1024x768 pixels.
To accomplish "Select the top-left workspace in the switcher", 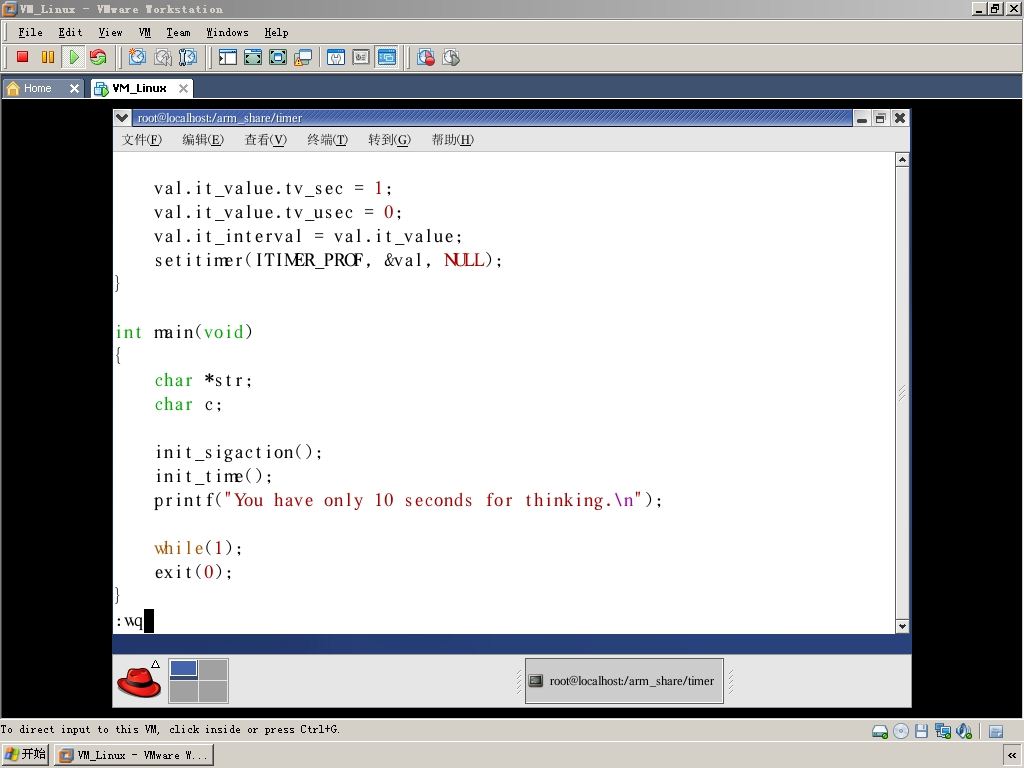I will tap(184, 669).
